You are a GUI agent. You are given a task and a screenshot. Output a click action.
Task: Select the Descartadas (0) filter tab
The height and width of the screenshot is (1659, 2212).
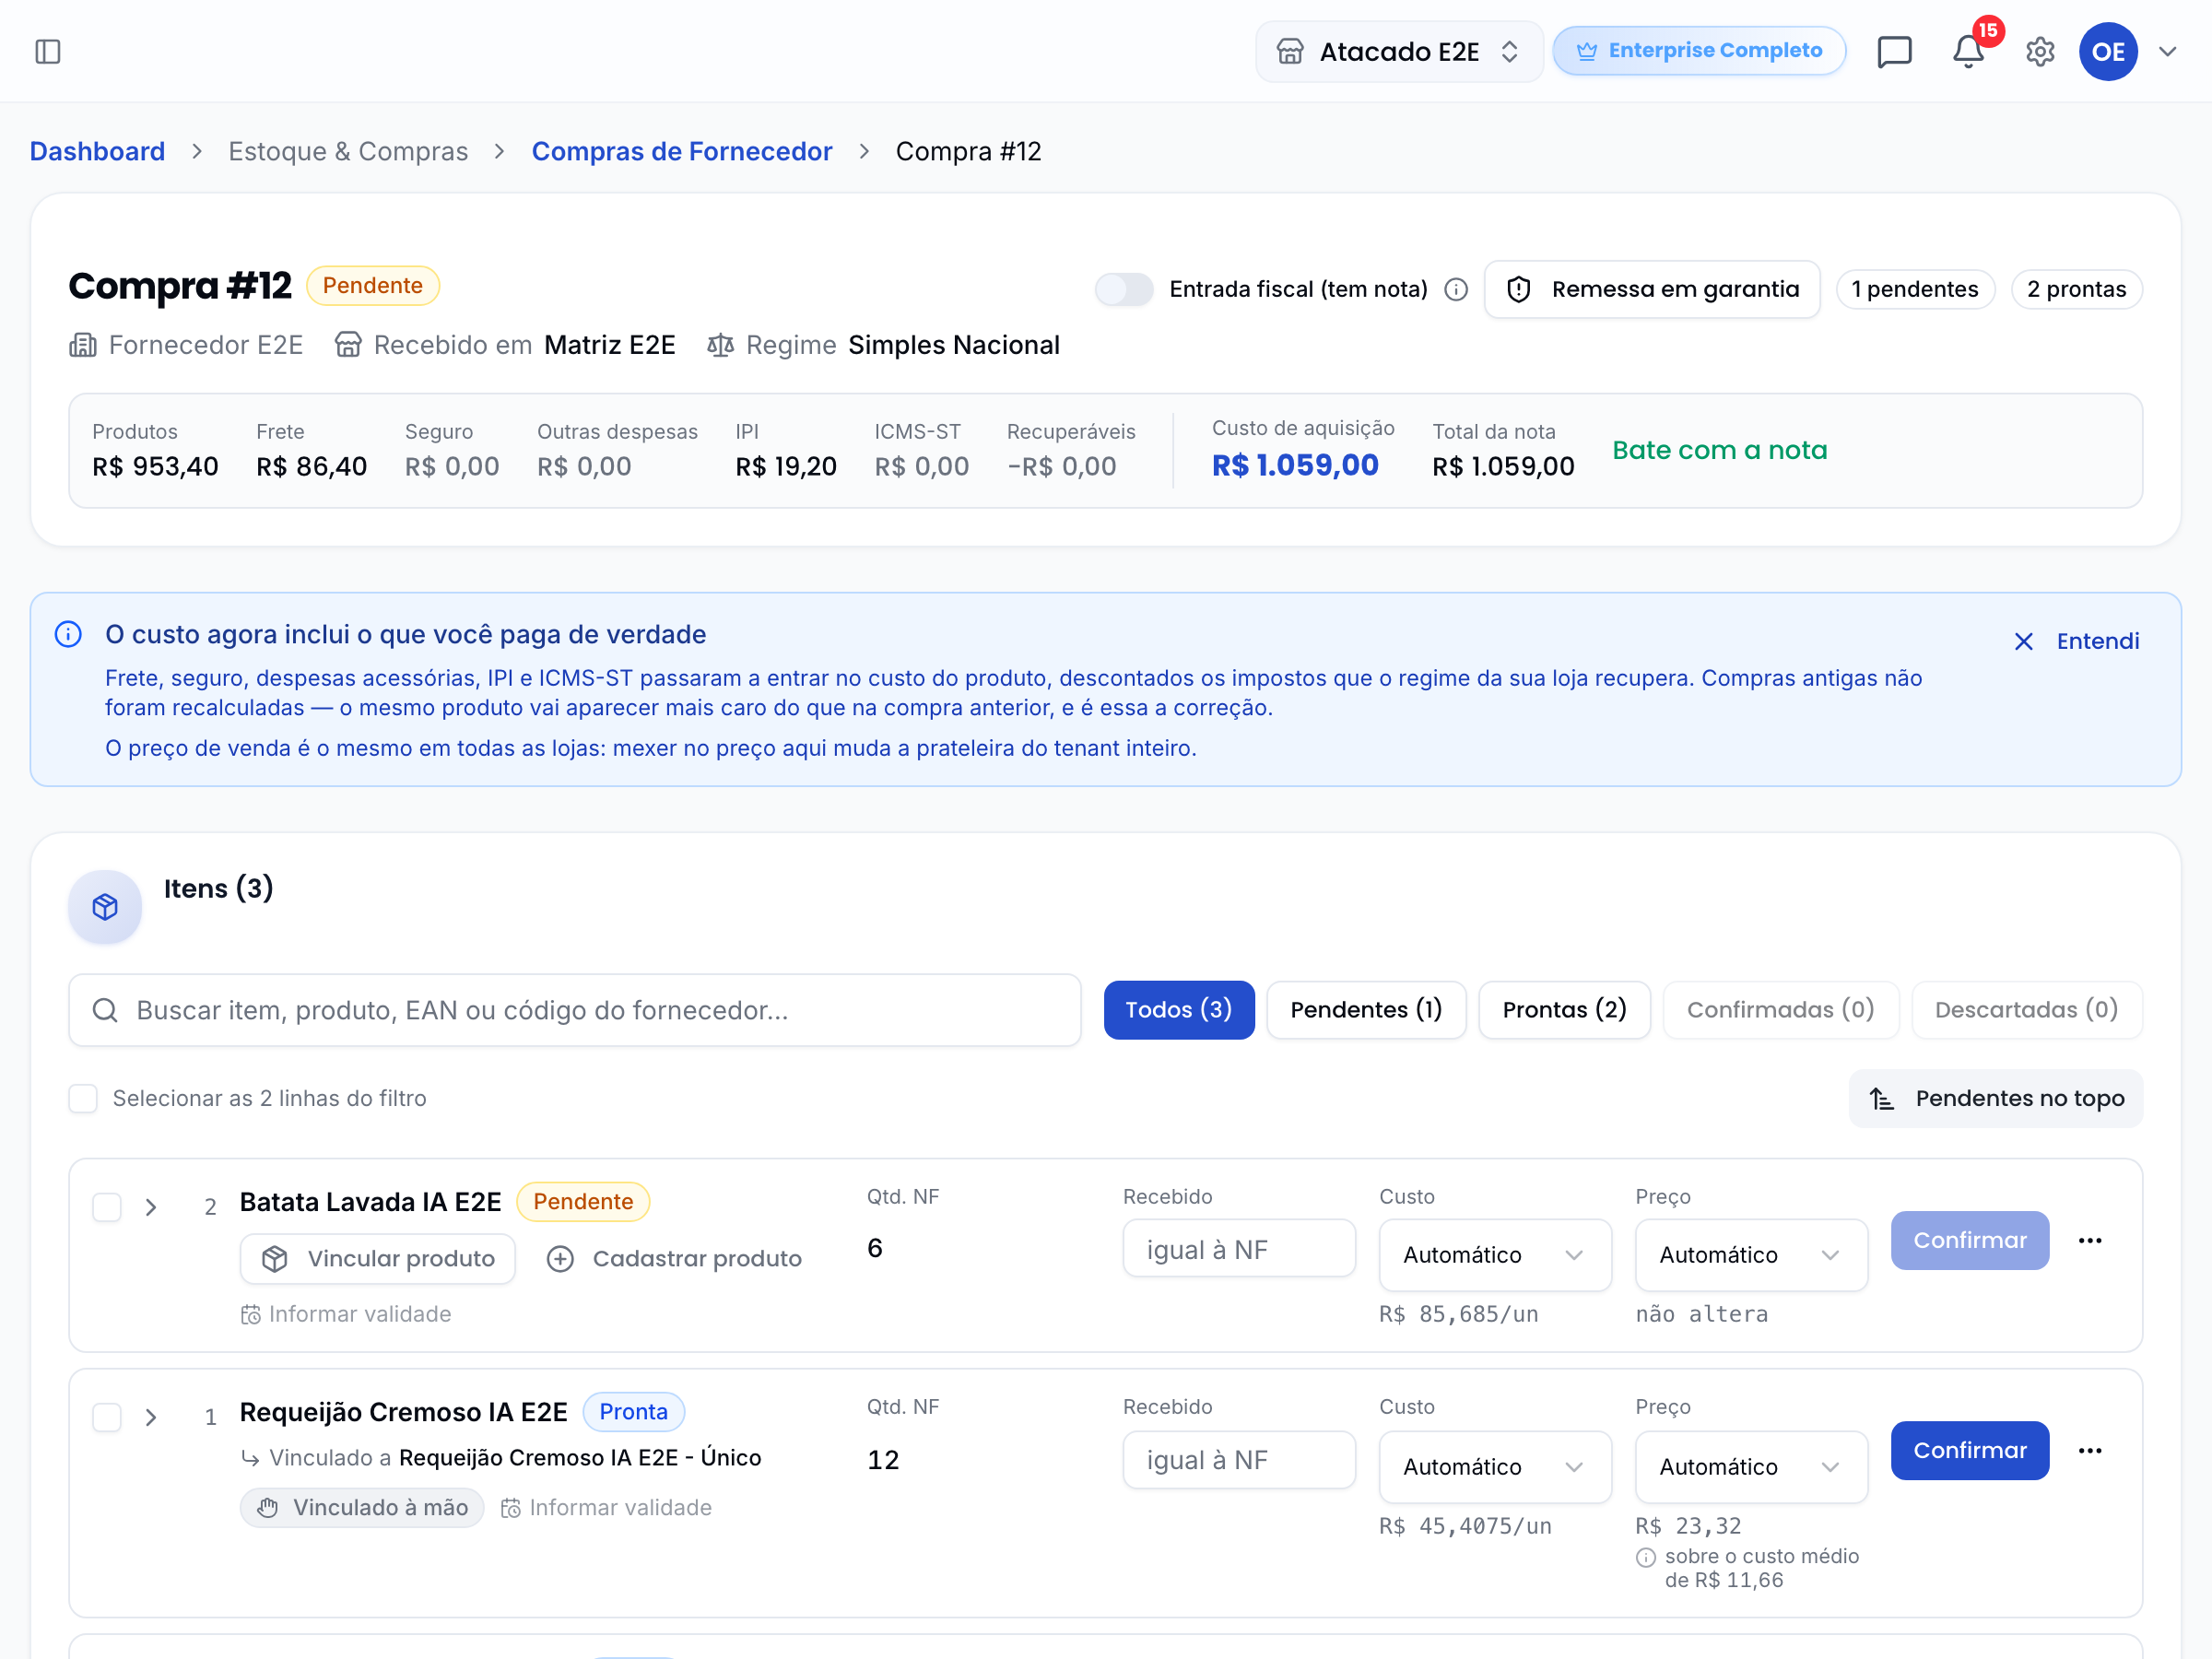pyautogui.click(x=2026, y=1010)
